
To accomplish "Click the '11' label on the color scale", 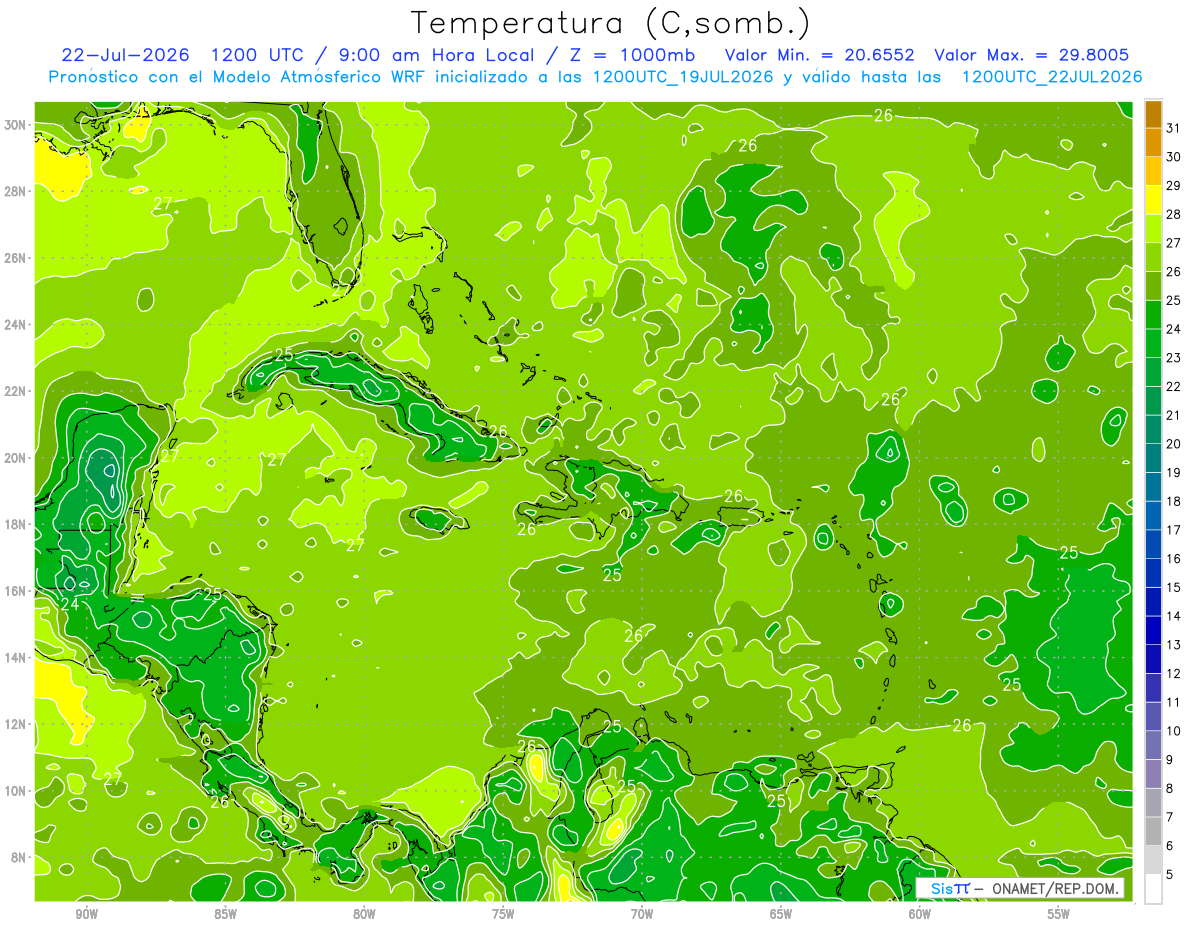I will pyautogui.click(x=1174, y=702).
